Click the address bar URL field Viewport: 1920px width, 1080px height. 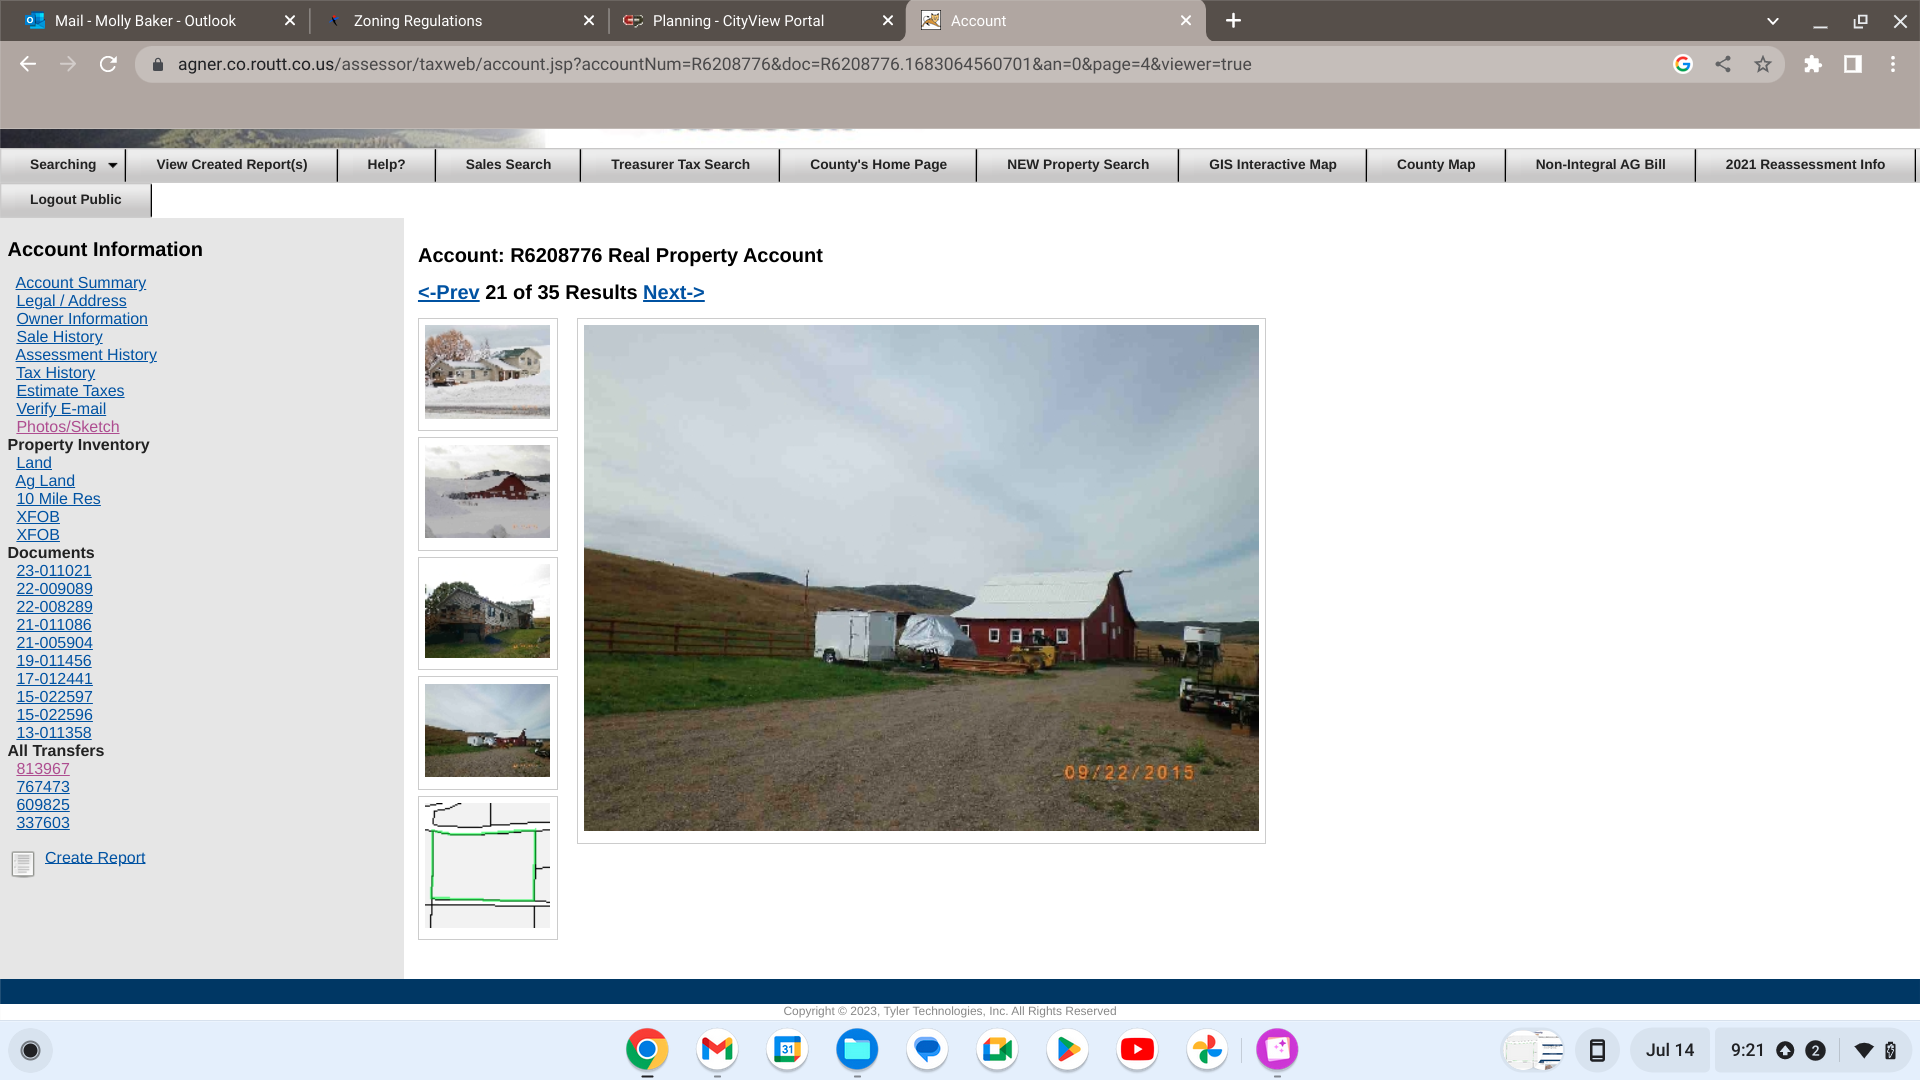714,64
